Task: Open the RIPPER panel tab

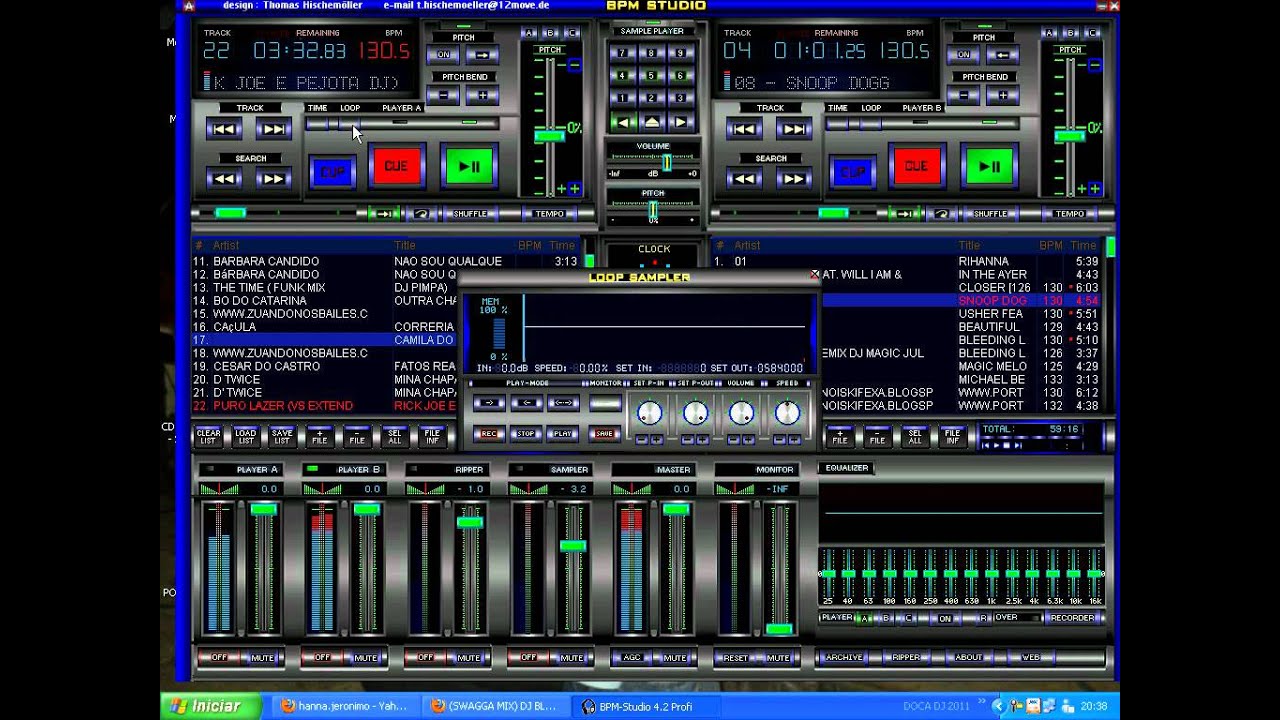Action: (x=906, y=657)
